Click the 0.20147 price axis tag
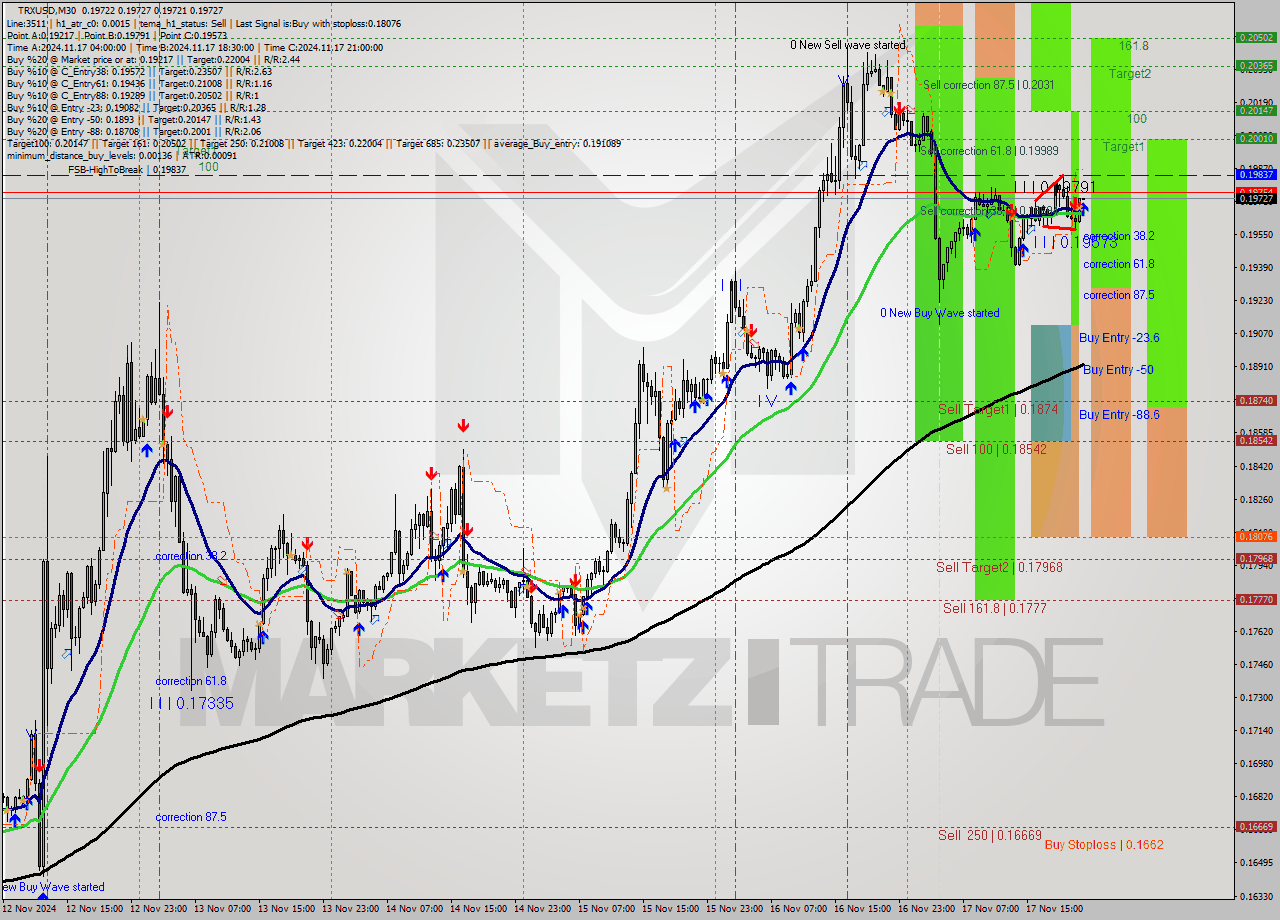Screen dimensions: 1280x920 click(x=1255, y=111)
